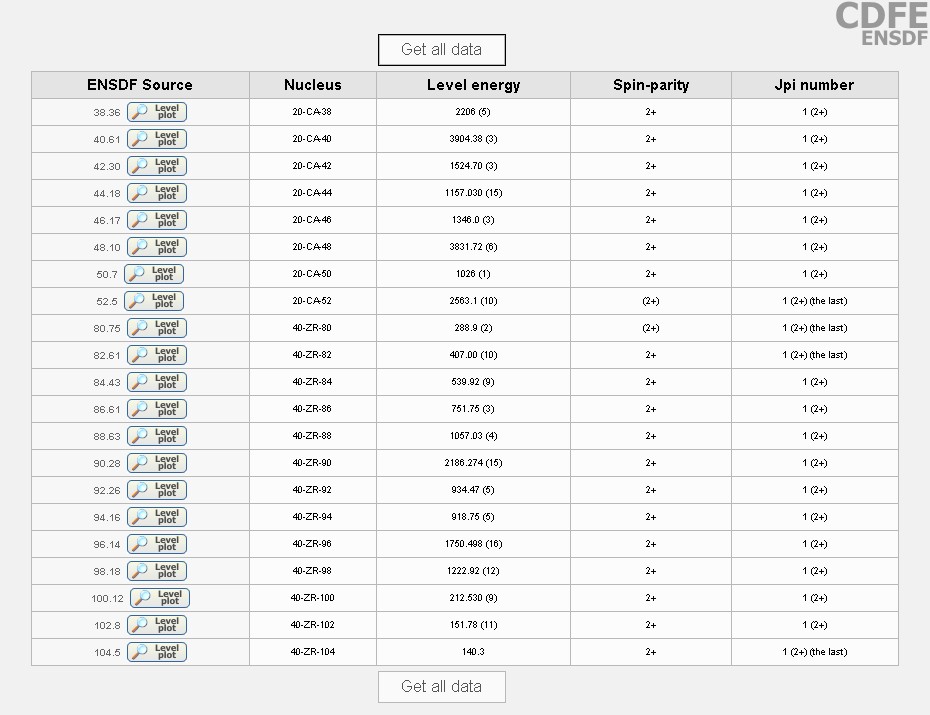Click the Nucleus column header

pos(313,85)
